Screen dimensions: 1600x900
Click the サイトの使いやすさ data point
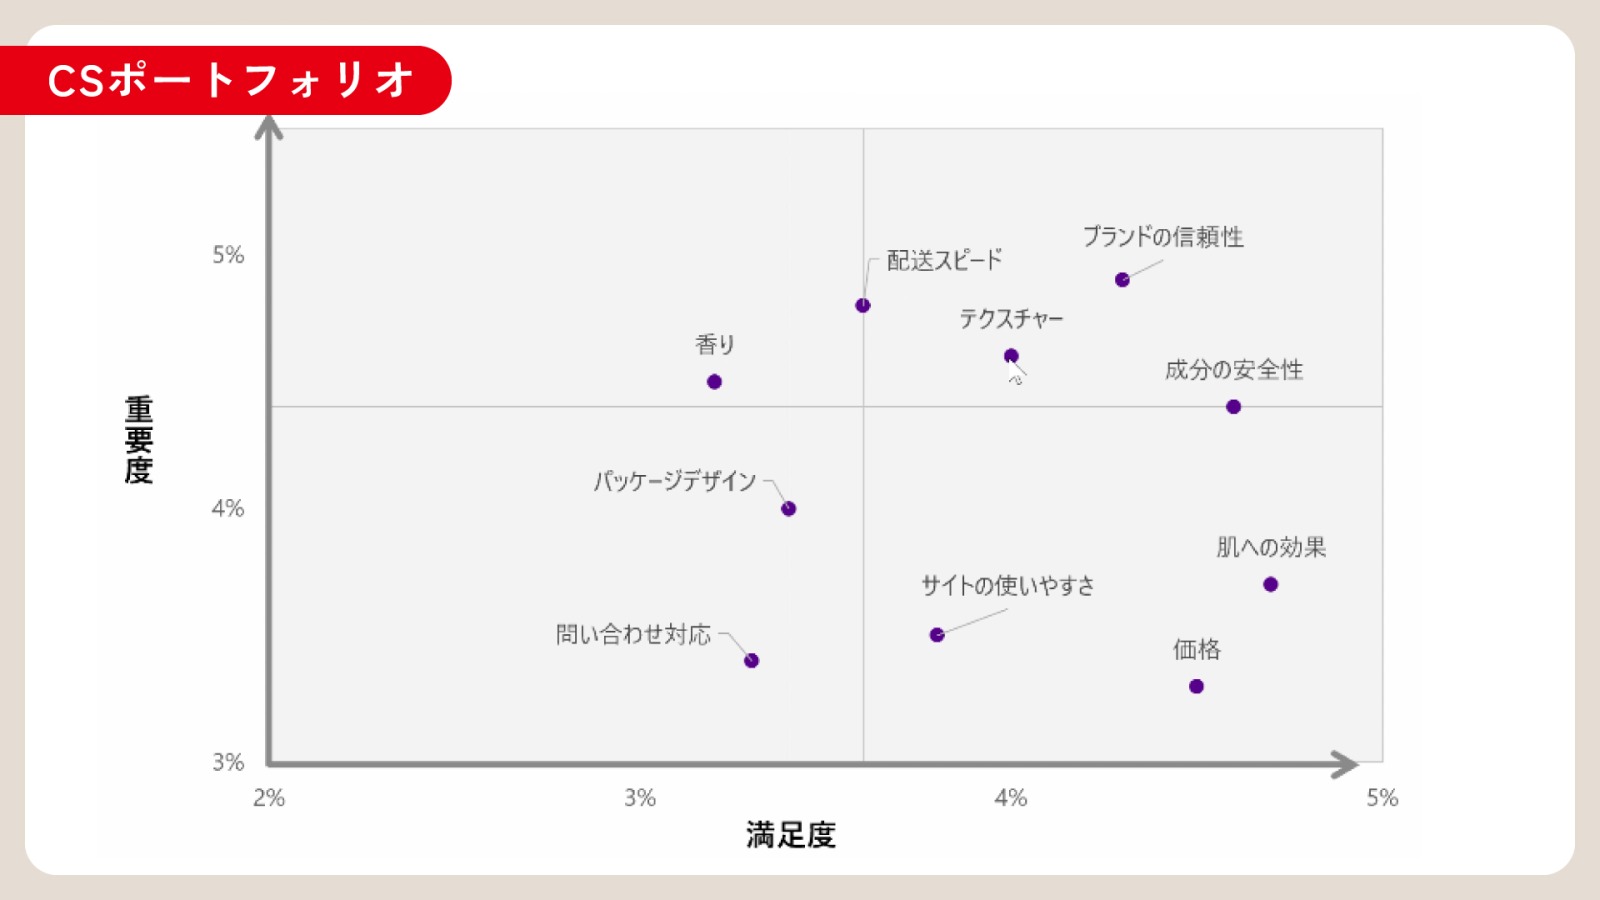937,635
